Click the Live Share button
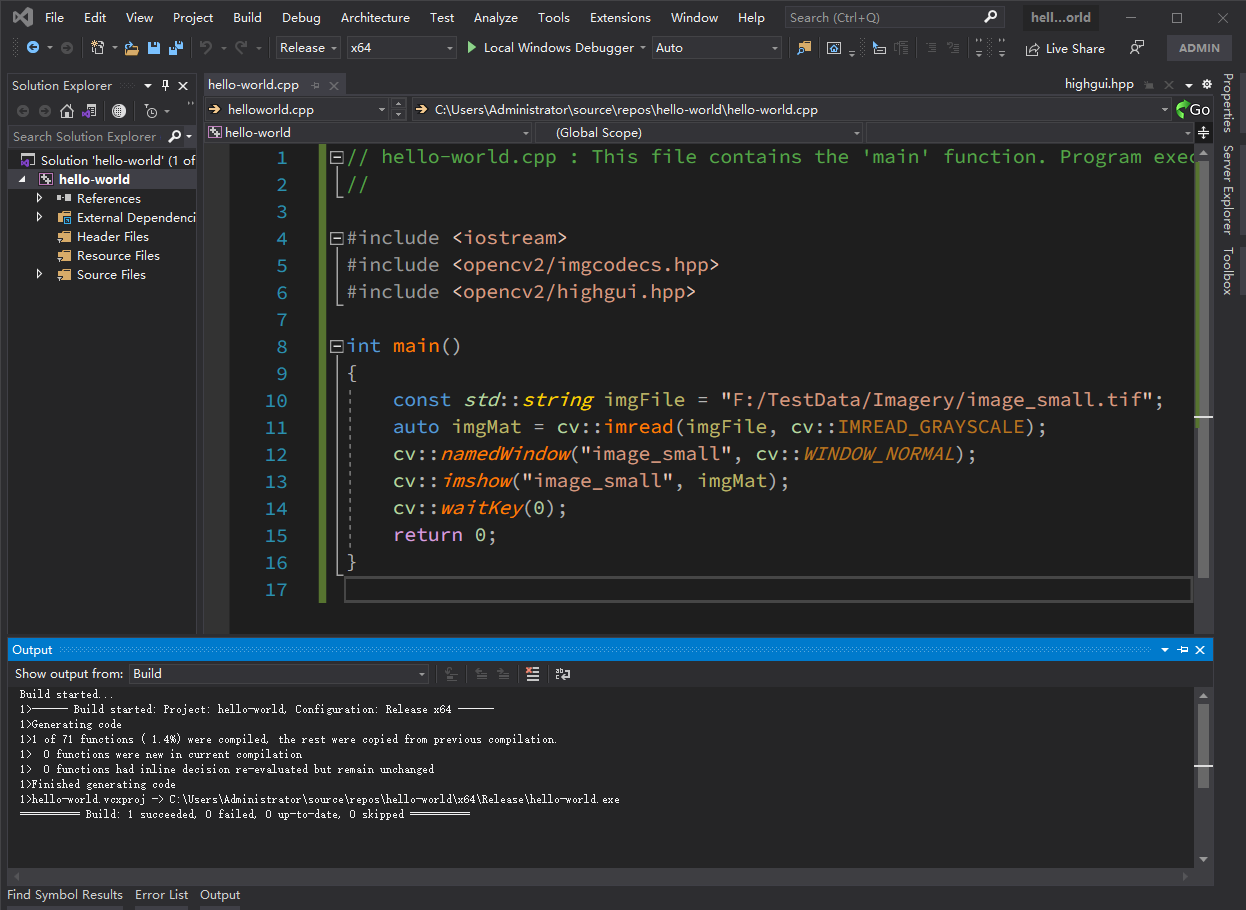The width and height of the screenshot is (1246, 910). pos(1066,48)
